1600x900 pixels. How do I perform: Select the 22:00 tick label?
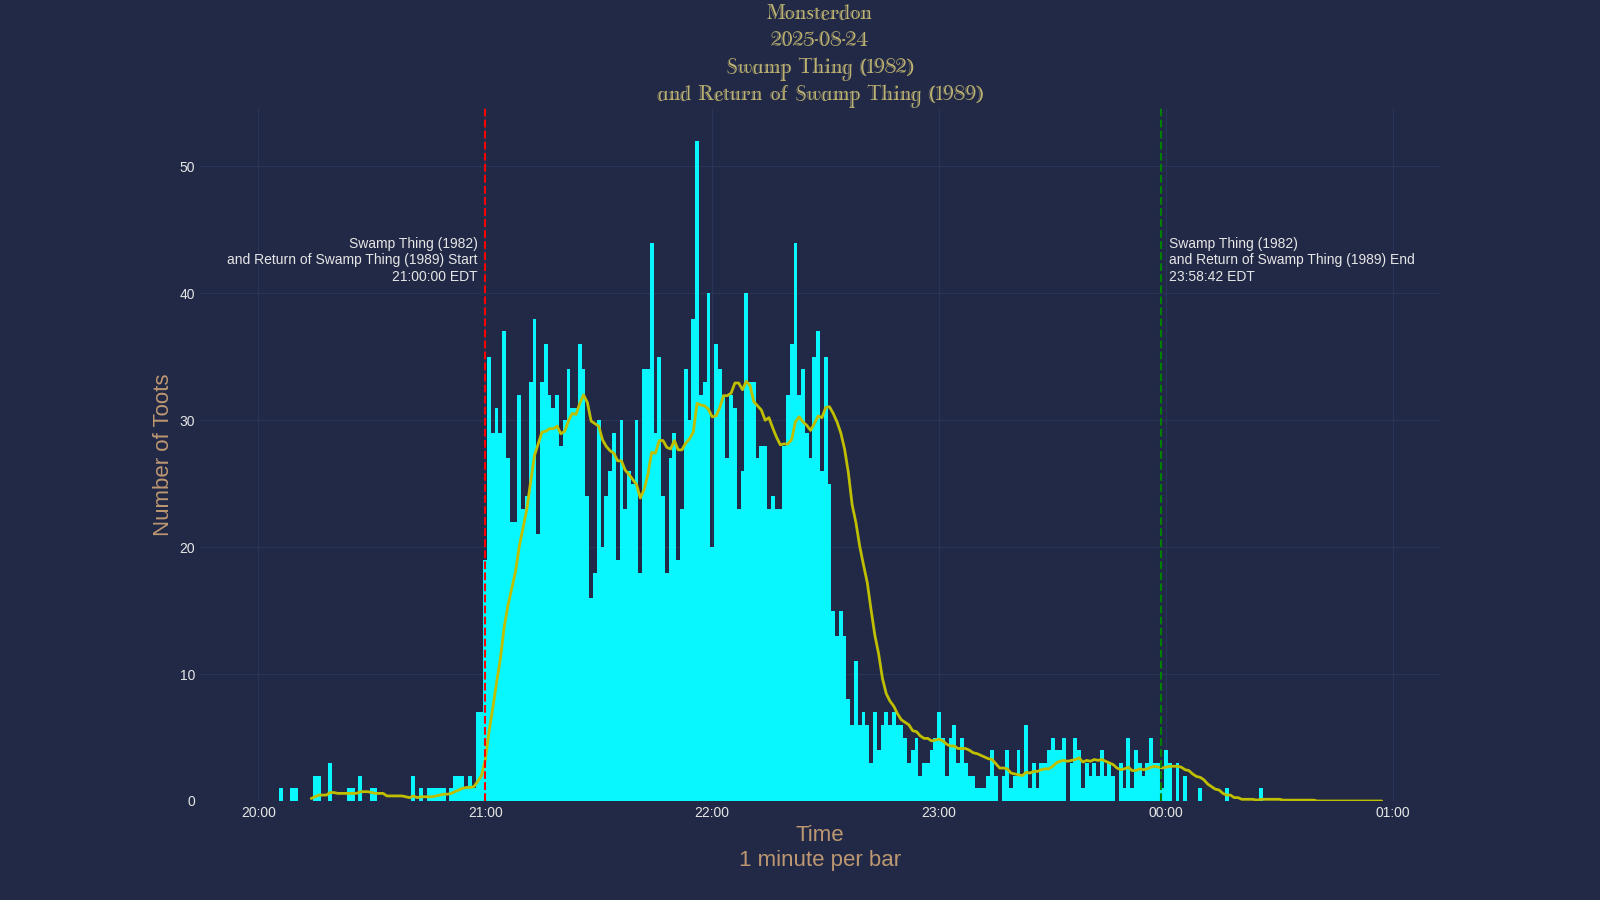(712, 813)
